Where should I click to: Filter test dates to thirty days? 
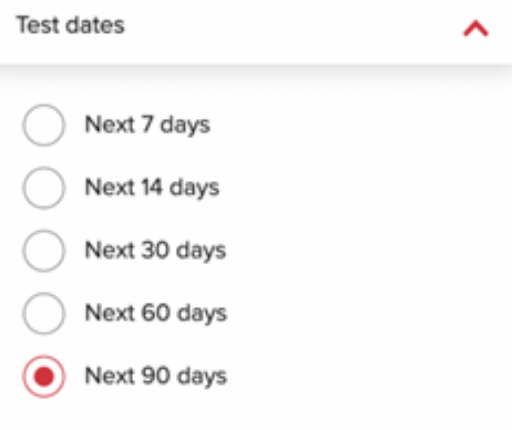pos(44,250)
